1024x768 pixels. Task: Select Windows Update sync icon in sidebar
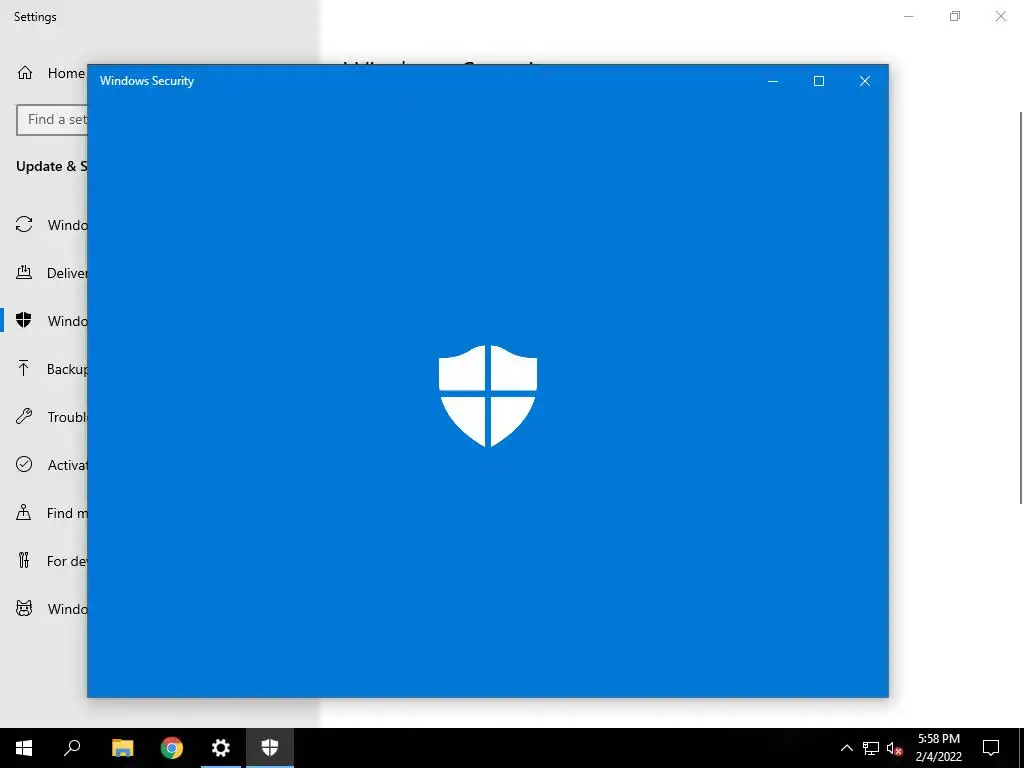[24, 225]
